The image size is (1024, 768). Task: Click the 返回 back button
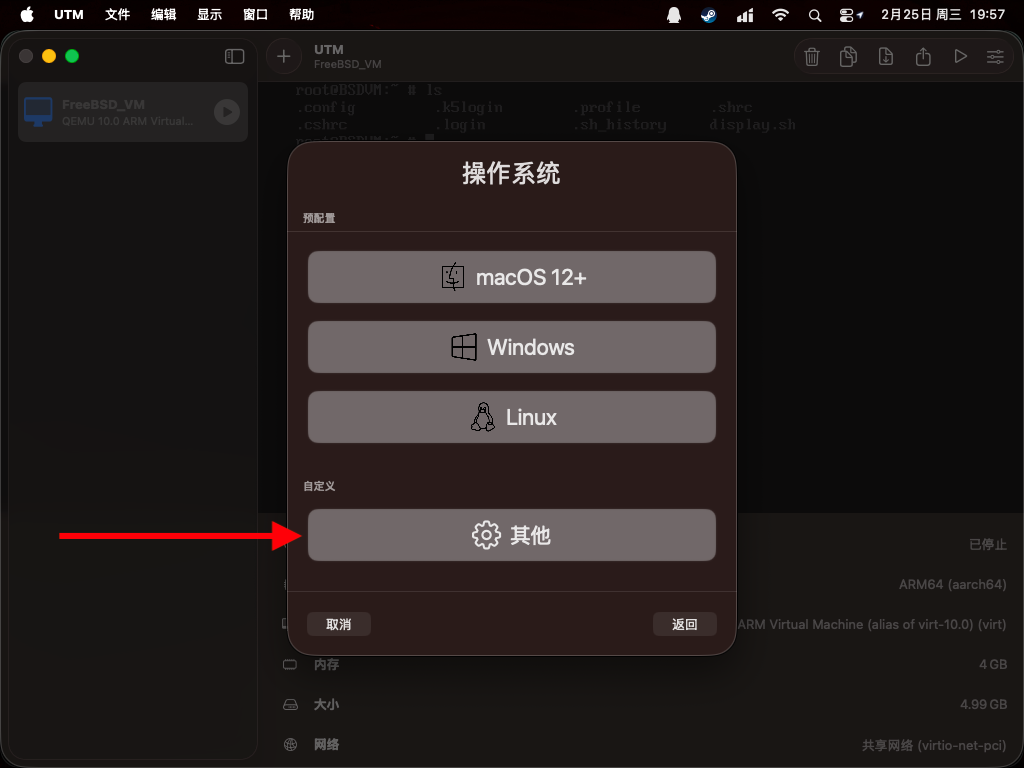684,624
